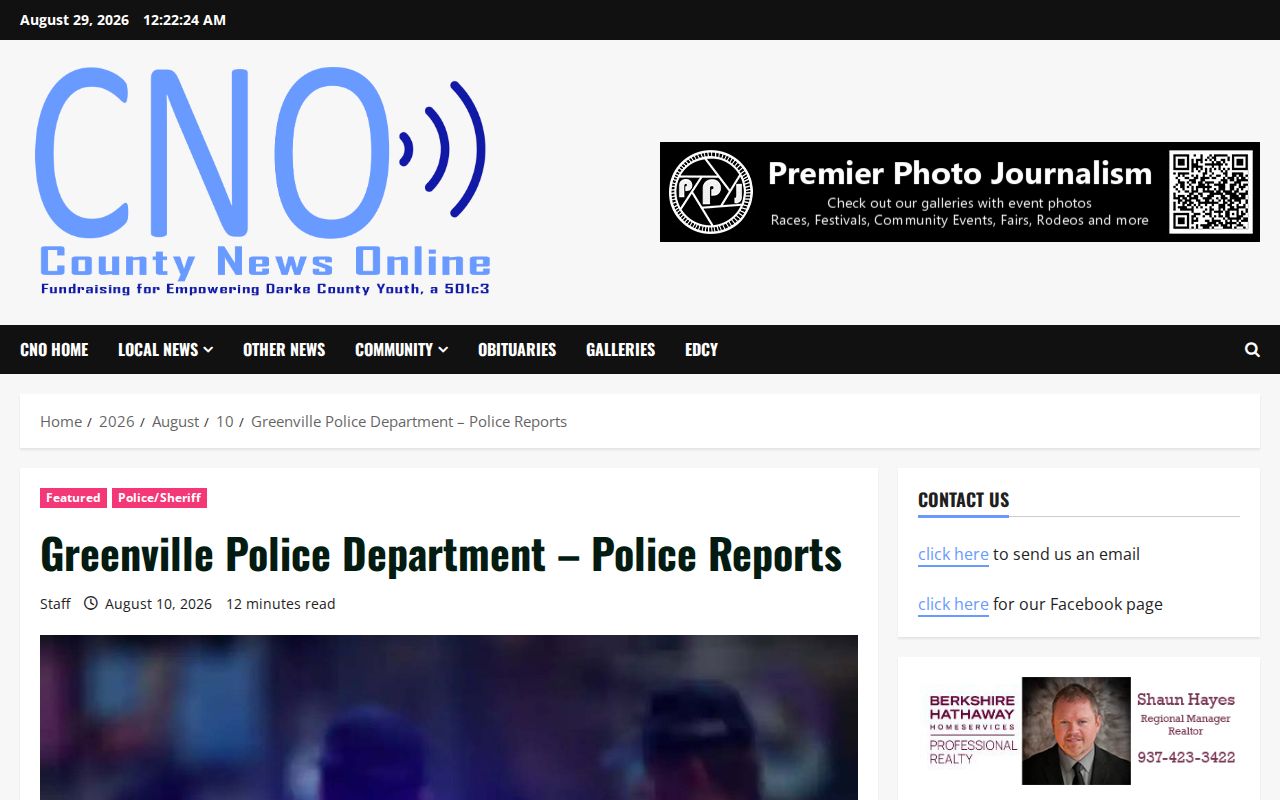Click the article title Greenville Police Department – Police Reports
The image size is (1280, 800).
tap(441, 554)
